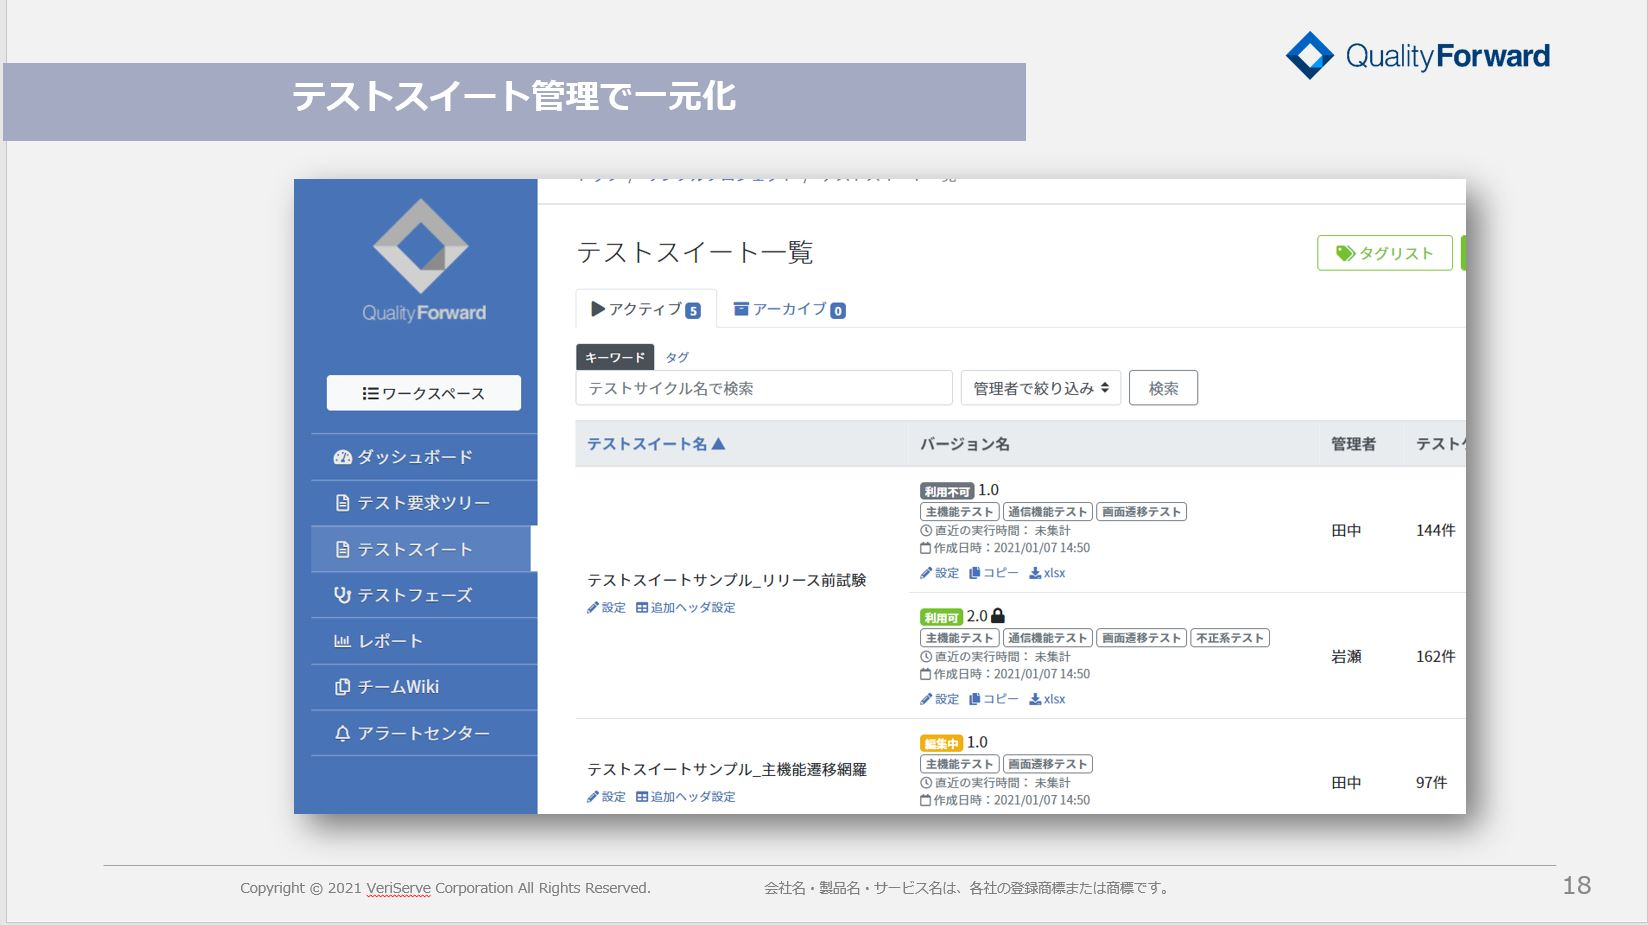Click コピー link for version 2.0
1648x925 pixels.
993,699
